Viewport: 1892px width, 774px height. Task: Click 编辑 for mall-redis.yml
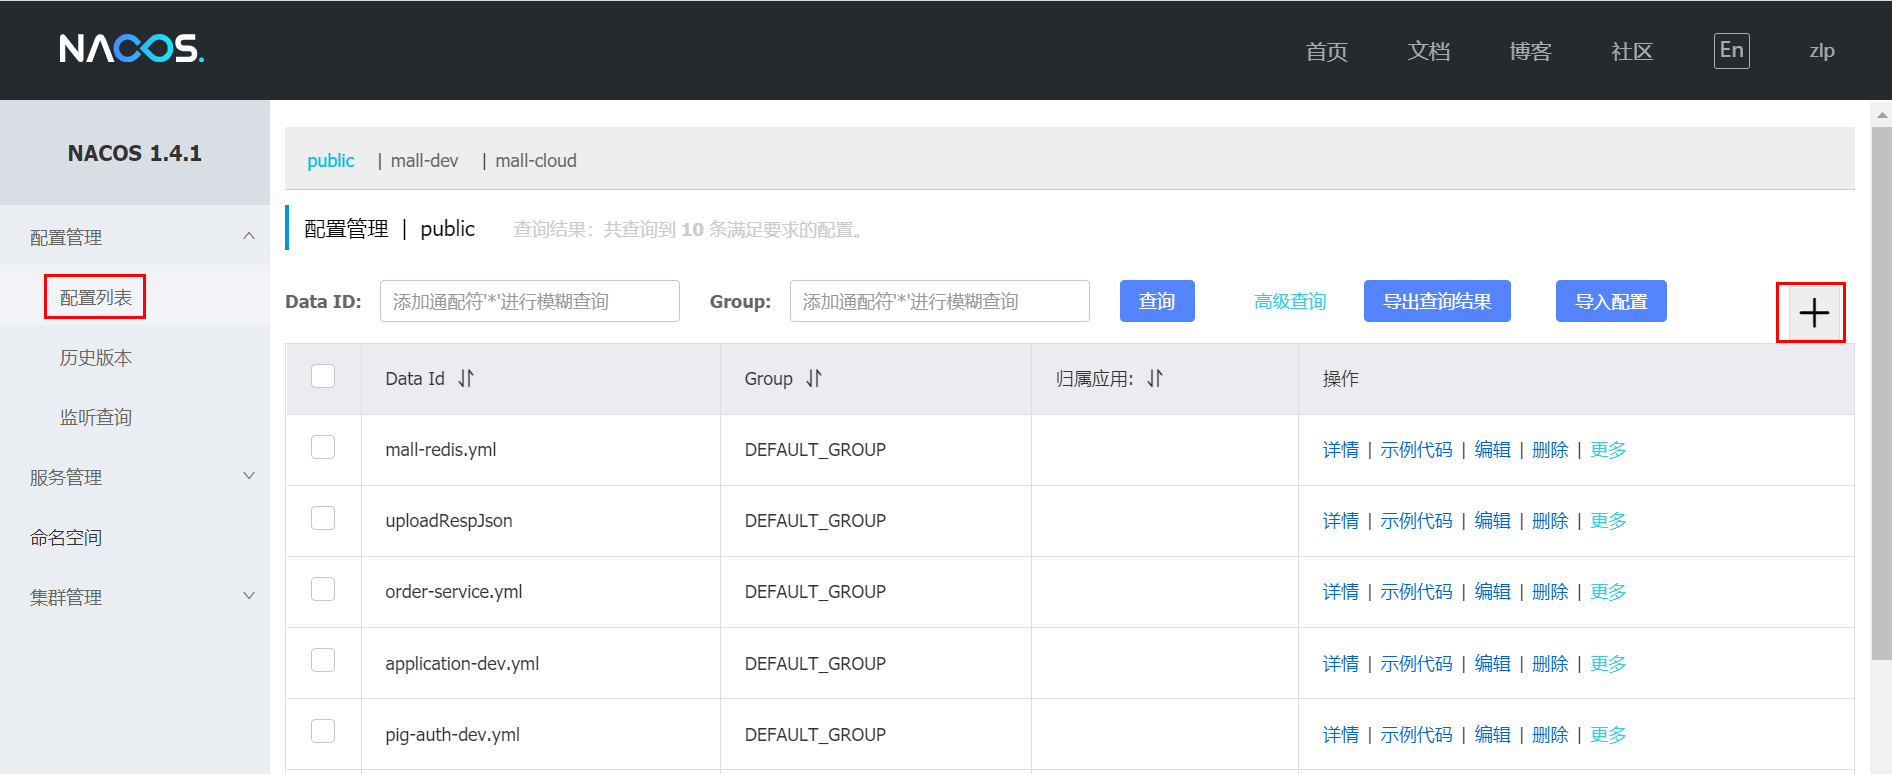coord(1492,450)
